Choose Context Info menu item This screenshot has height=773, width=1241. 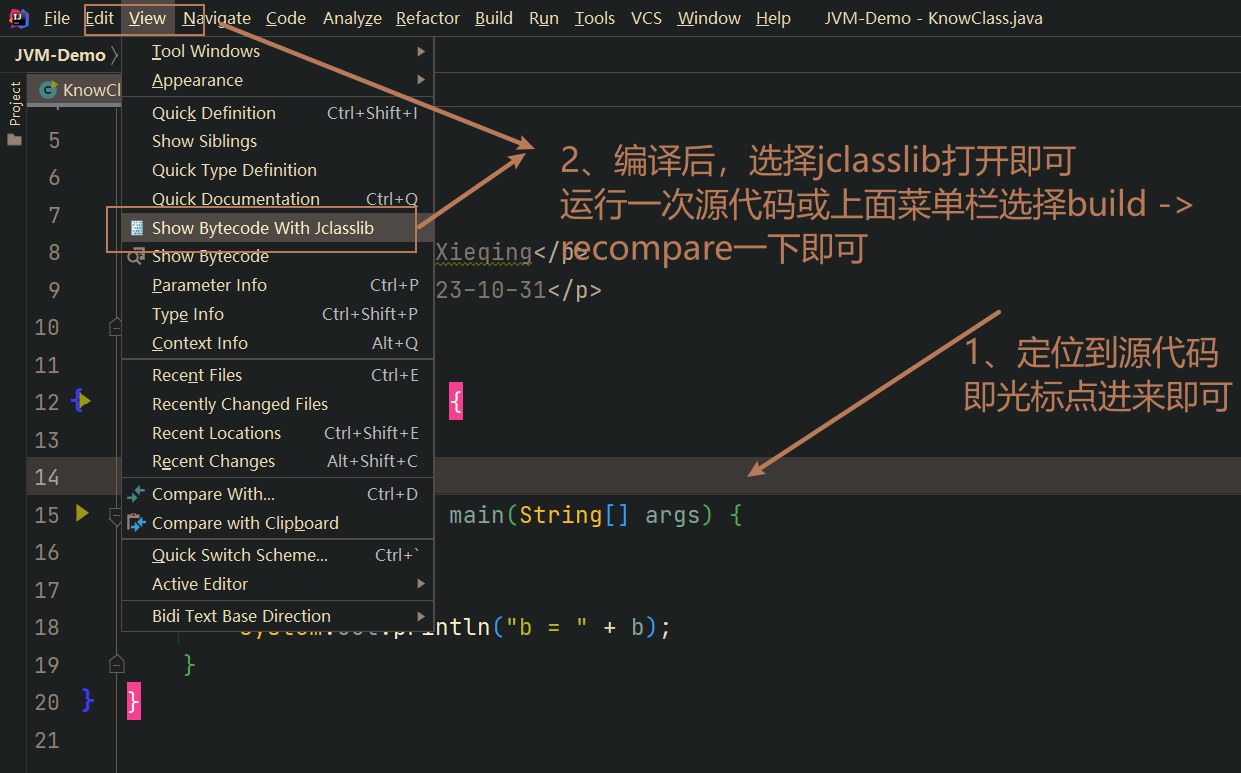point(277,343)
